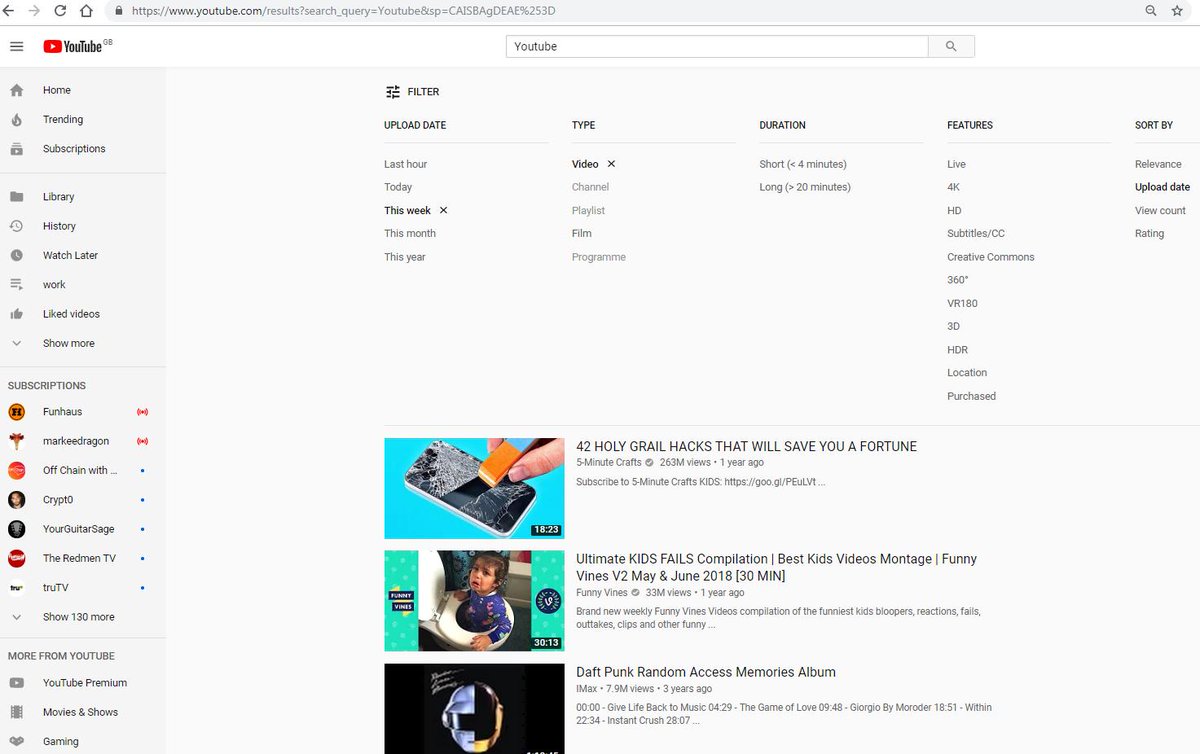Click the browser back arrow

pyautogui.click(x=9, y=10)
